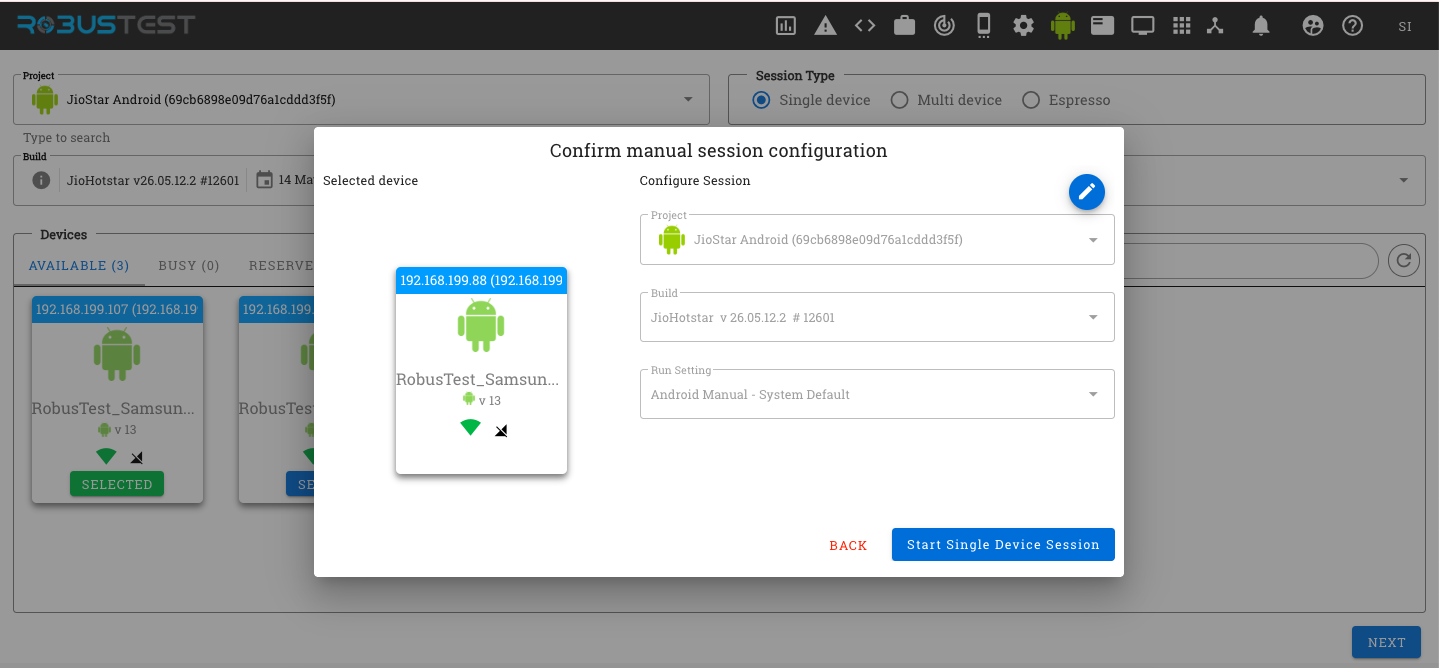Open the bar chart reports icon
Image resolution: width=1439 pixels, height=668 pixels.
pos(786,26)
